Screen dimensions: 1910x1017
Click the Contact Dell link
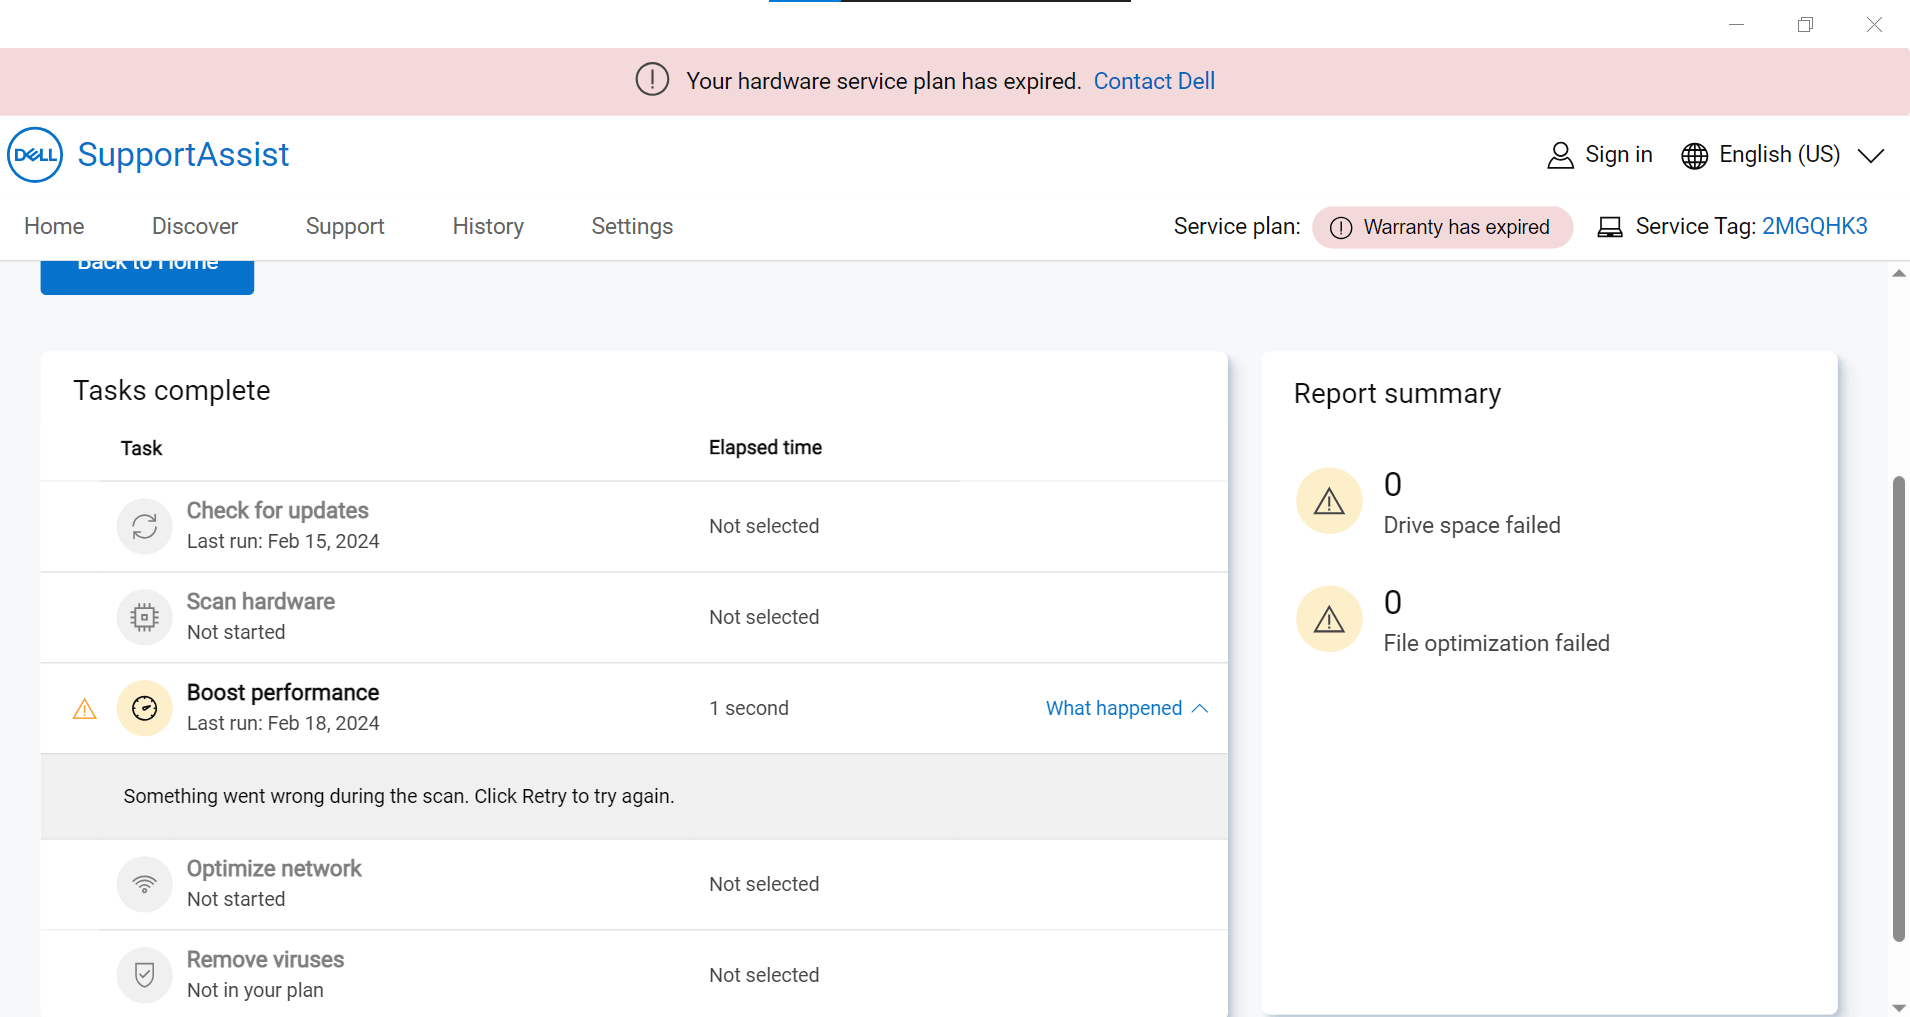[x=1154, y=81]
